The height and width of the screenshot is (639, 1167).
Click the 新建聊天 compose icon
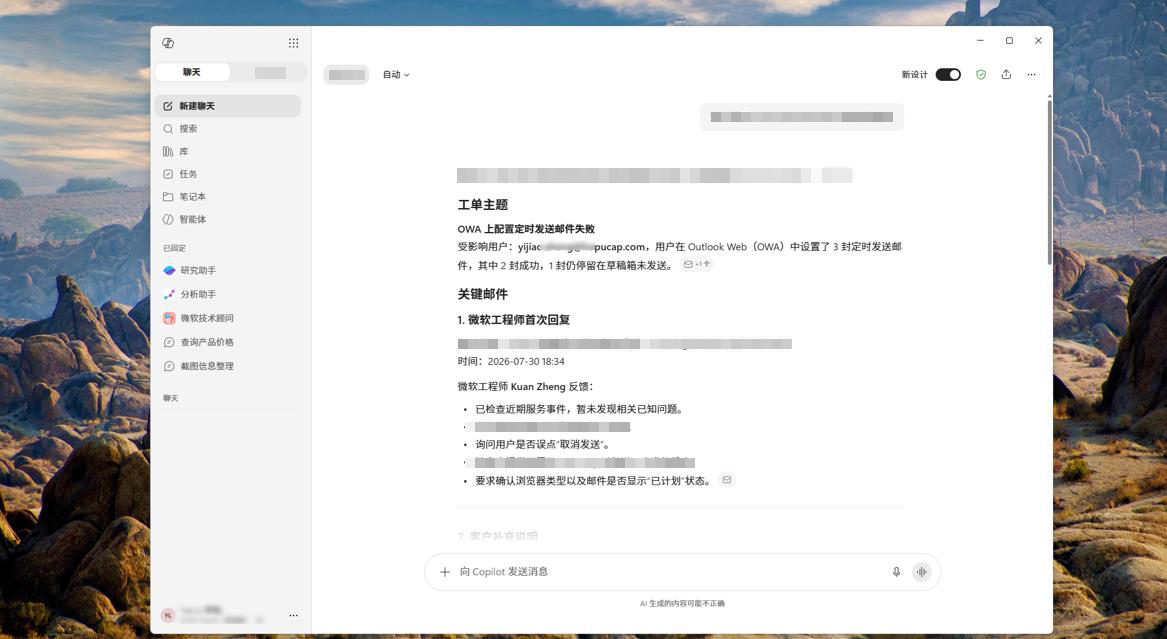(x=168, y=106)
